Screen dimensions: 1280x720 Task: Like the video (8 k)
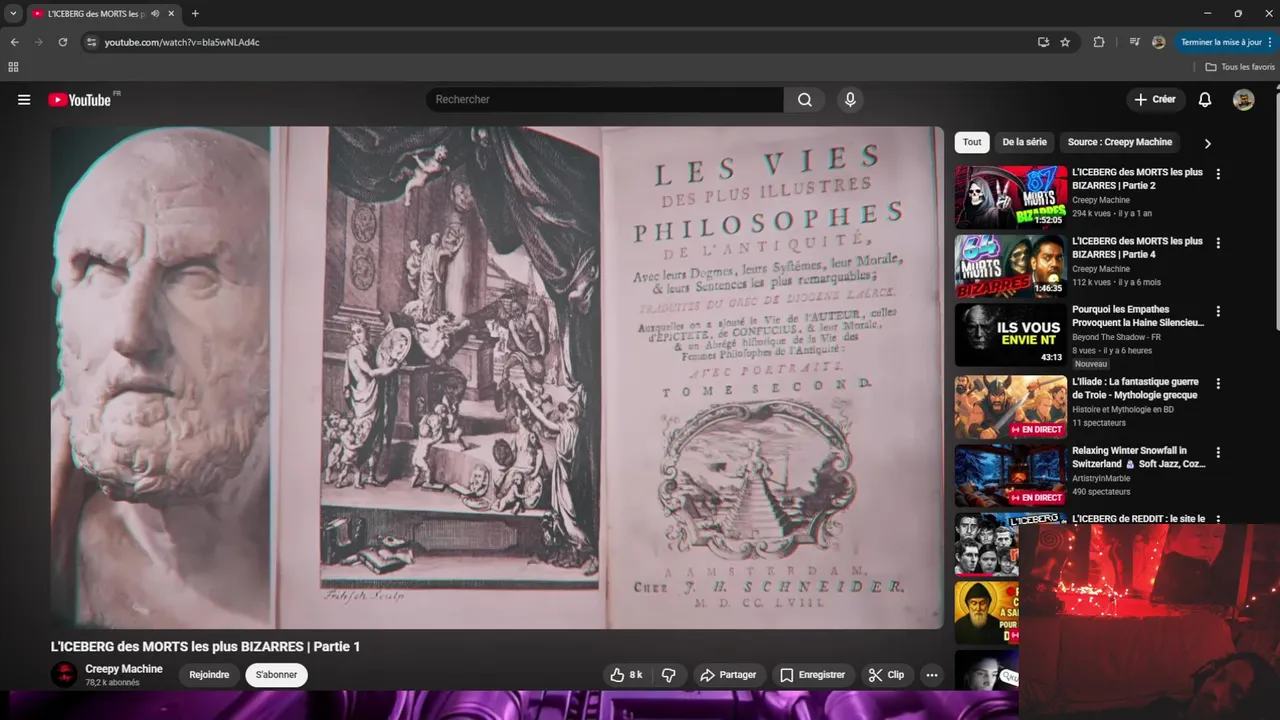click(627, 675)
